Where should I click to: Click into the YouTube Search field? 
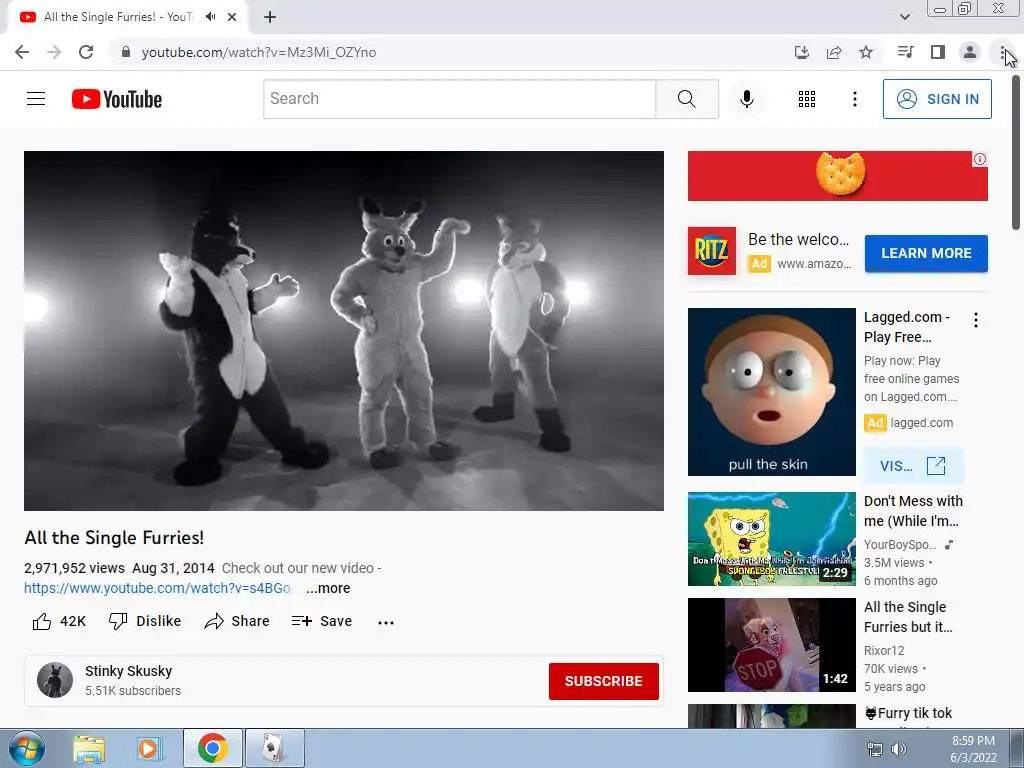pos(460,99)
